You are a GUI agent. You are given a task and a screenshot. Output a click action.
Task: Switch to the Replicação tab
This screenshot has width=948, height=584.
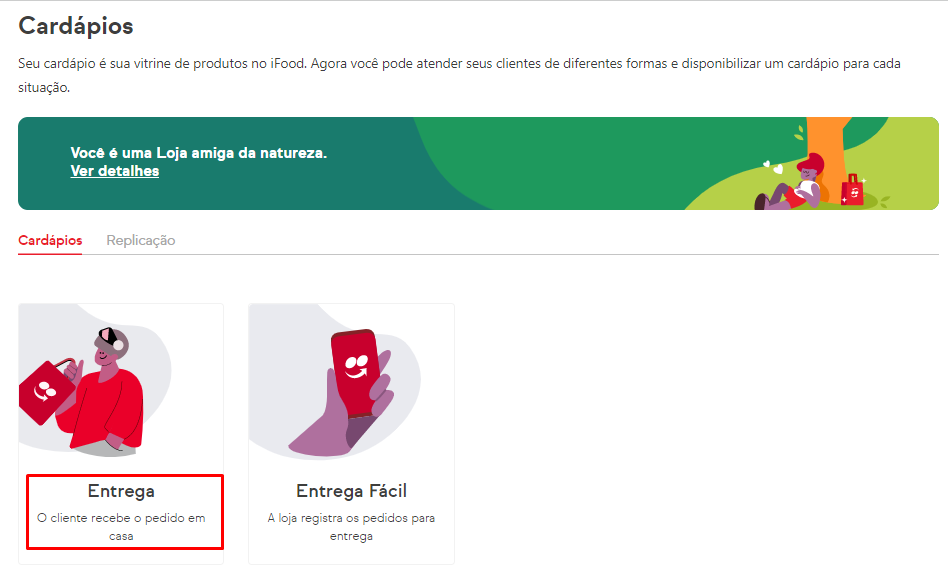click(x=141, y=240)
